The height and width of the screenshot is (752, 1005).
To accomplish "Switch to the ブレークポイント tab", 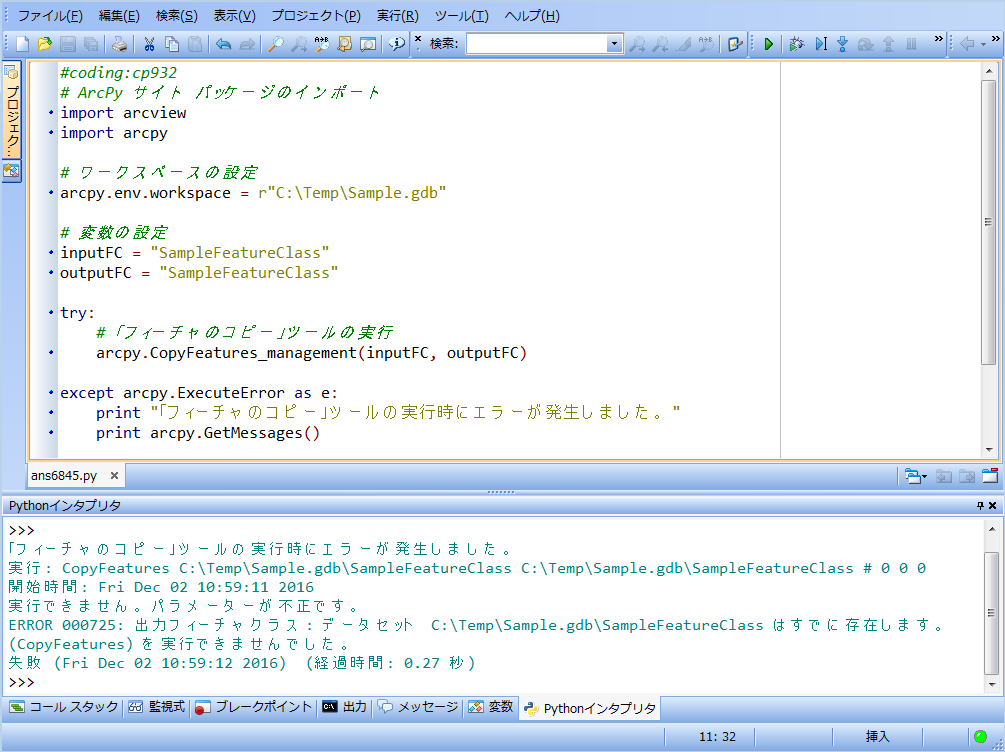I will tap(254, 707).
